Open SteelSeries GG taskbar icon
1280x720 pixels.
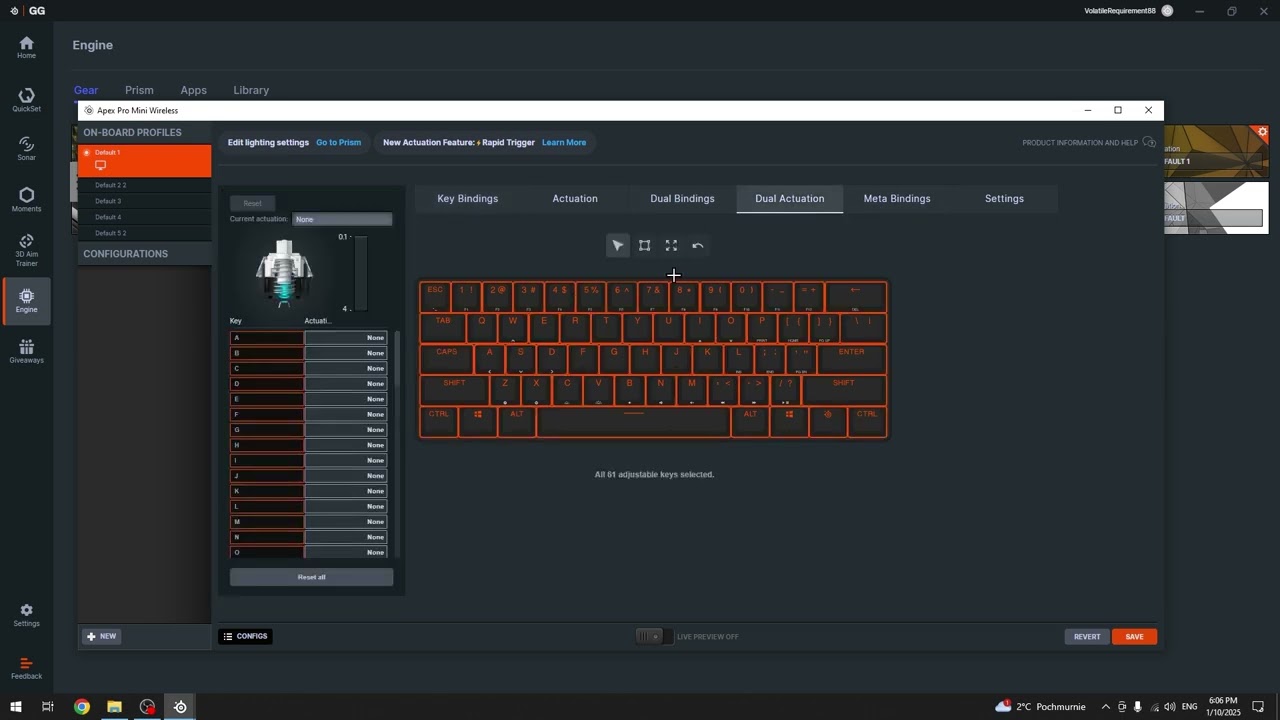tap(180, 707)
